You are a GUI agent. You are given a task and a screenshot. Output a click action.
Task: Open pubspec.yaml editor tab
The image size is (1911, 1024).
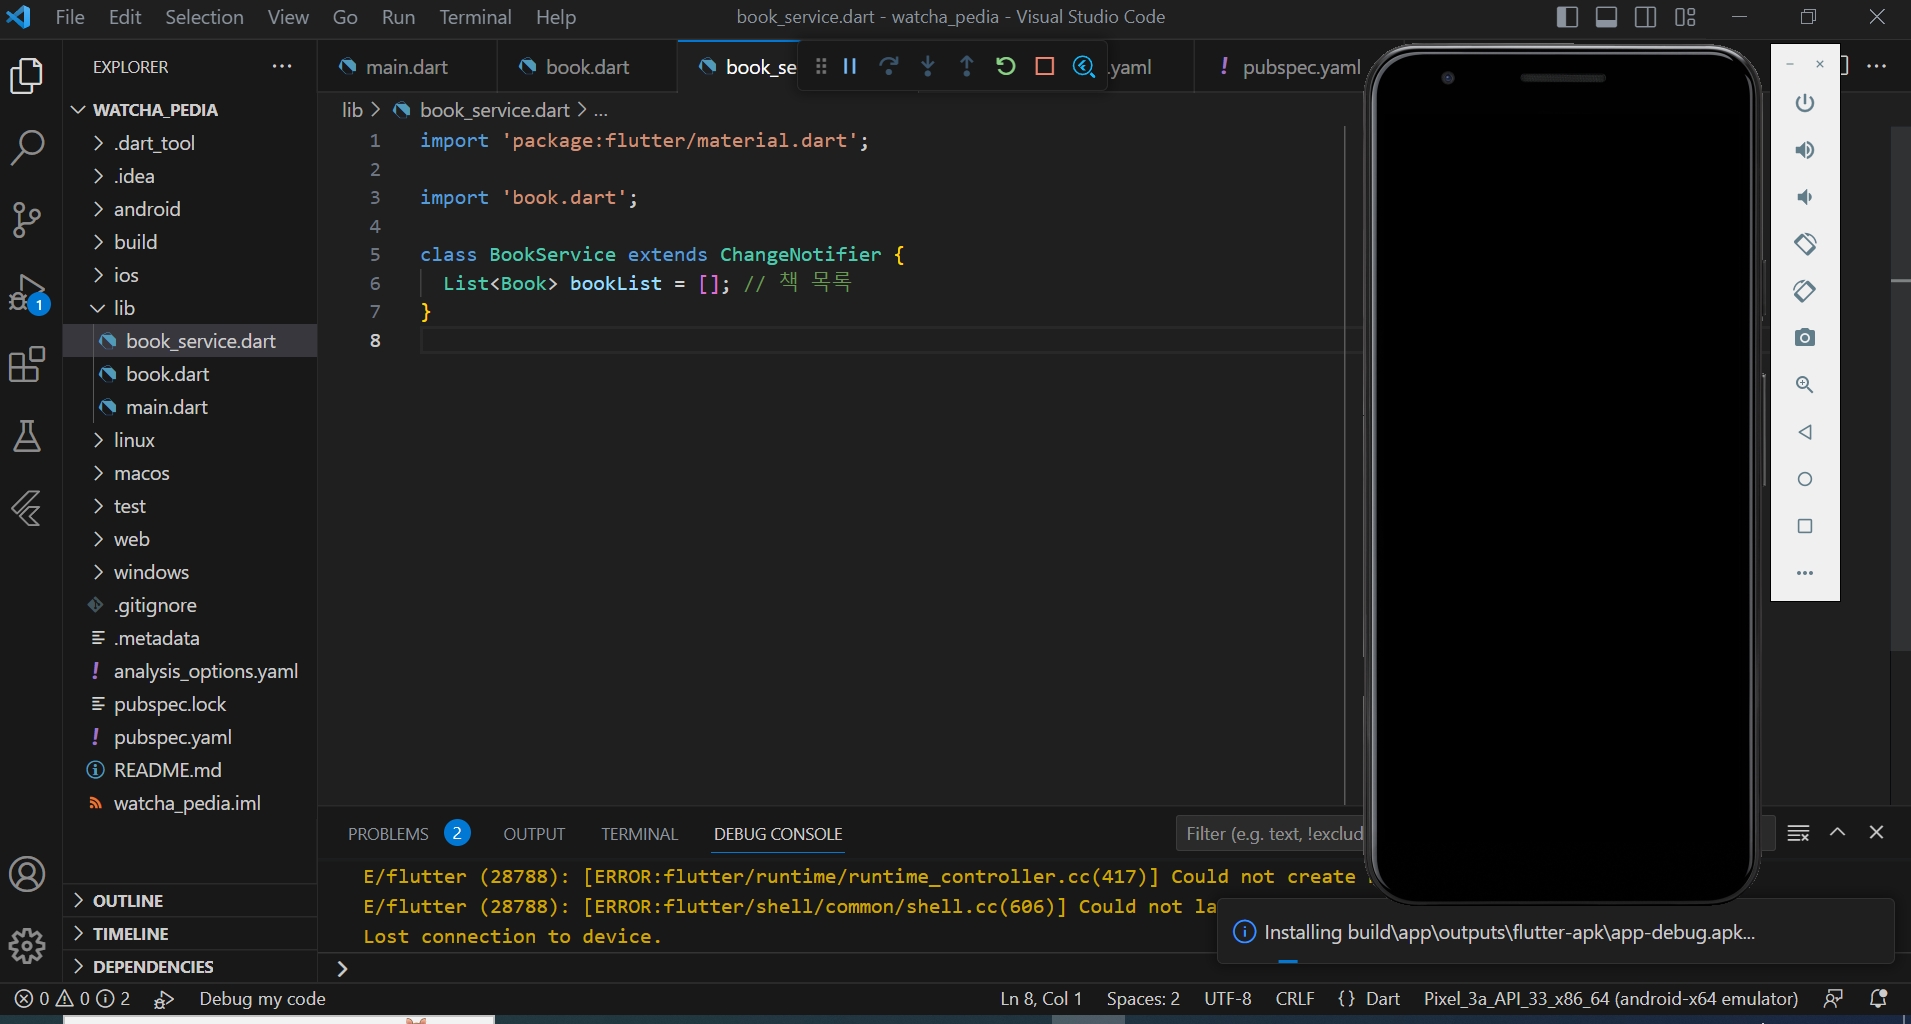pyautogui.click(x=1289, y=67)
